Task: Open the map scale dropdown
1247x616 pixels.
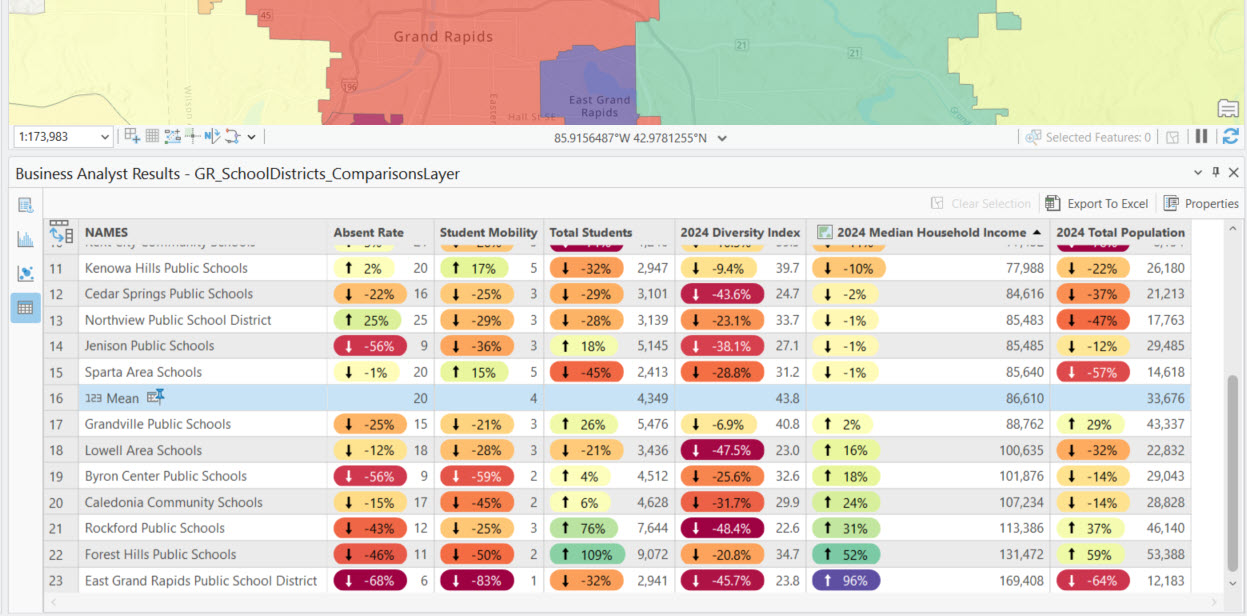Action: click(105, 137)
